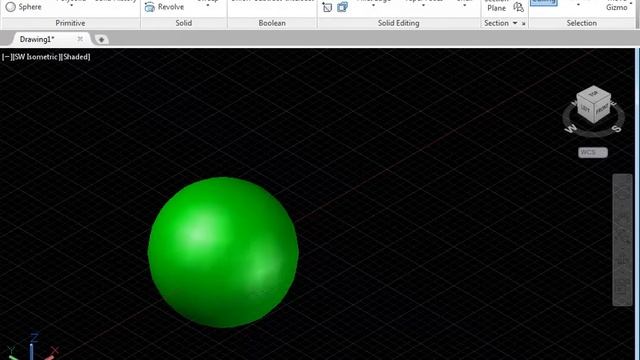Image resolution: width=640 pixels, height=360 pixels.
Task: Click the TOP face of the ViewCube
Action: pyautogui.click(x=593, y=93)
